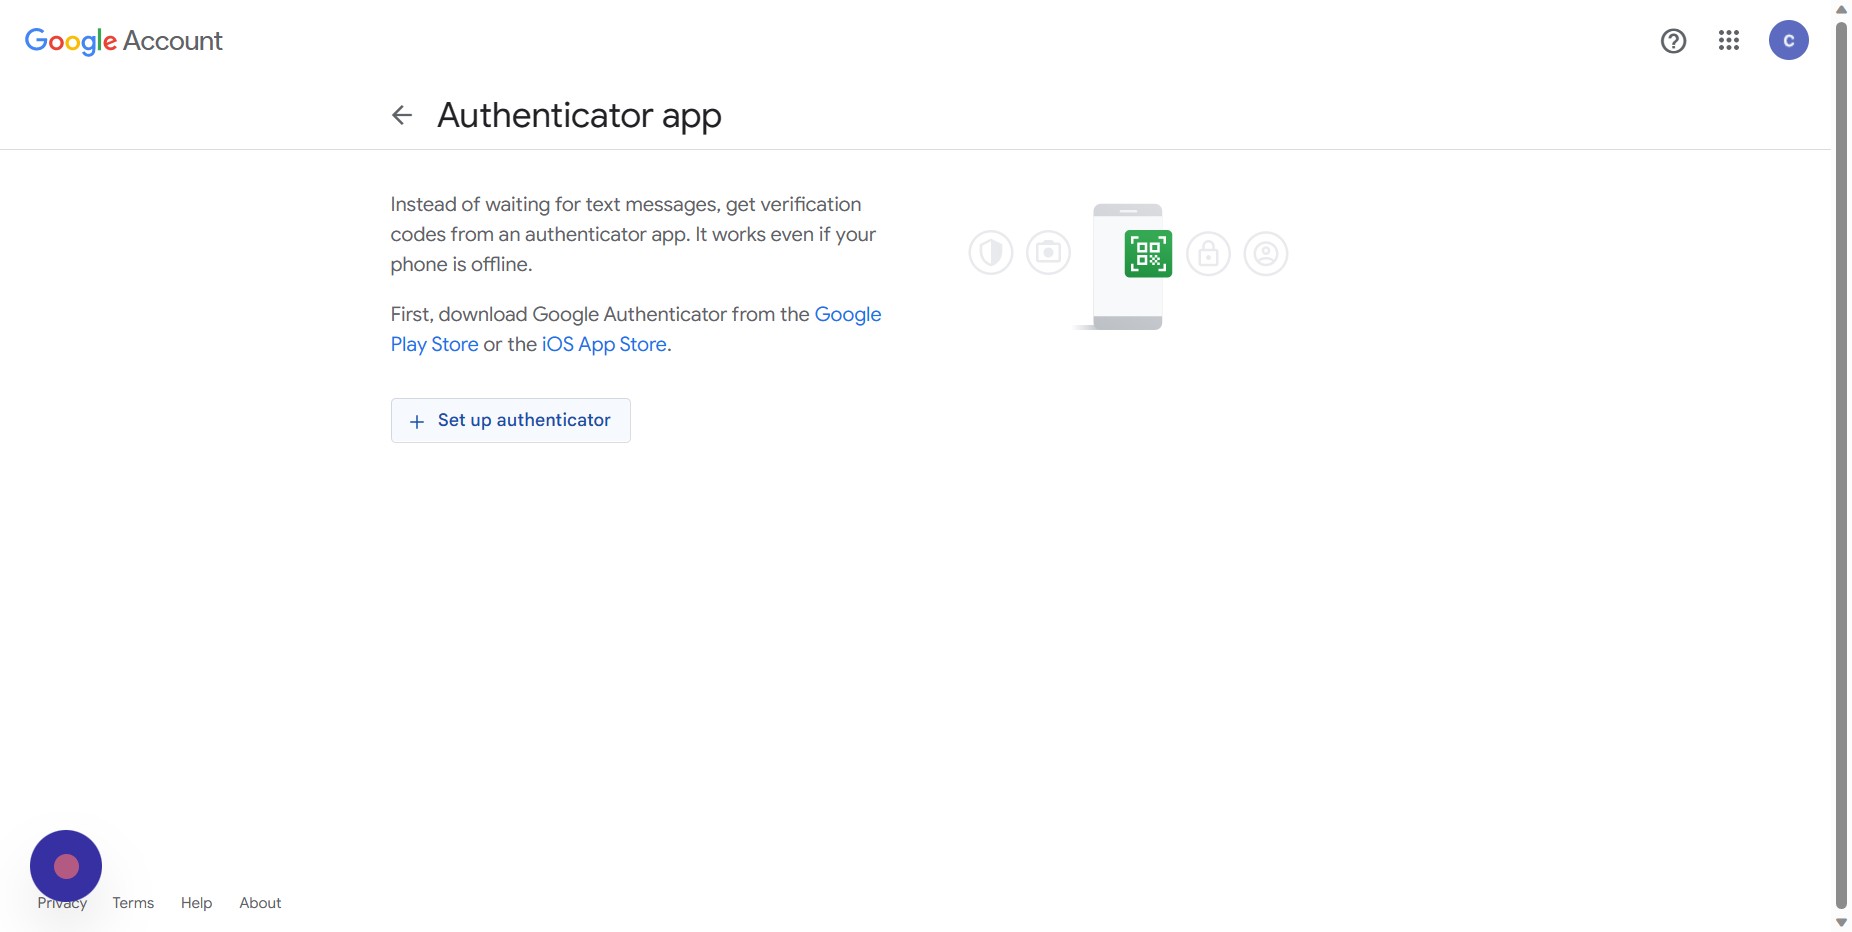Click the padlock icon in illustration
1852x932 pixels.
click(1208, 254)
